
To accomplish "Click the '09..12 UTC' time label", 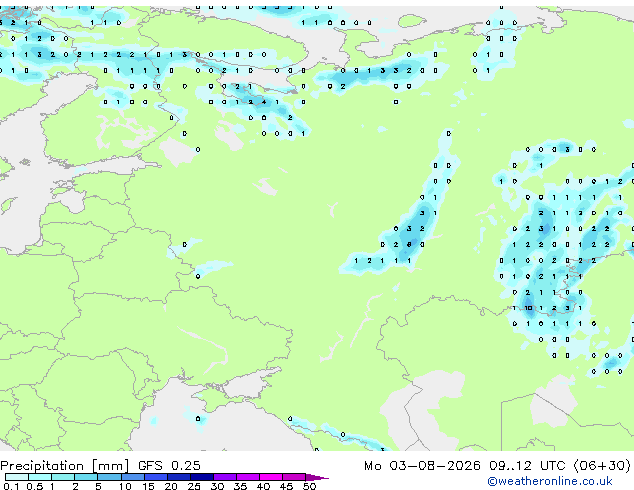I will tap(527, 466).
